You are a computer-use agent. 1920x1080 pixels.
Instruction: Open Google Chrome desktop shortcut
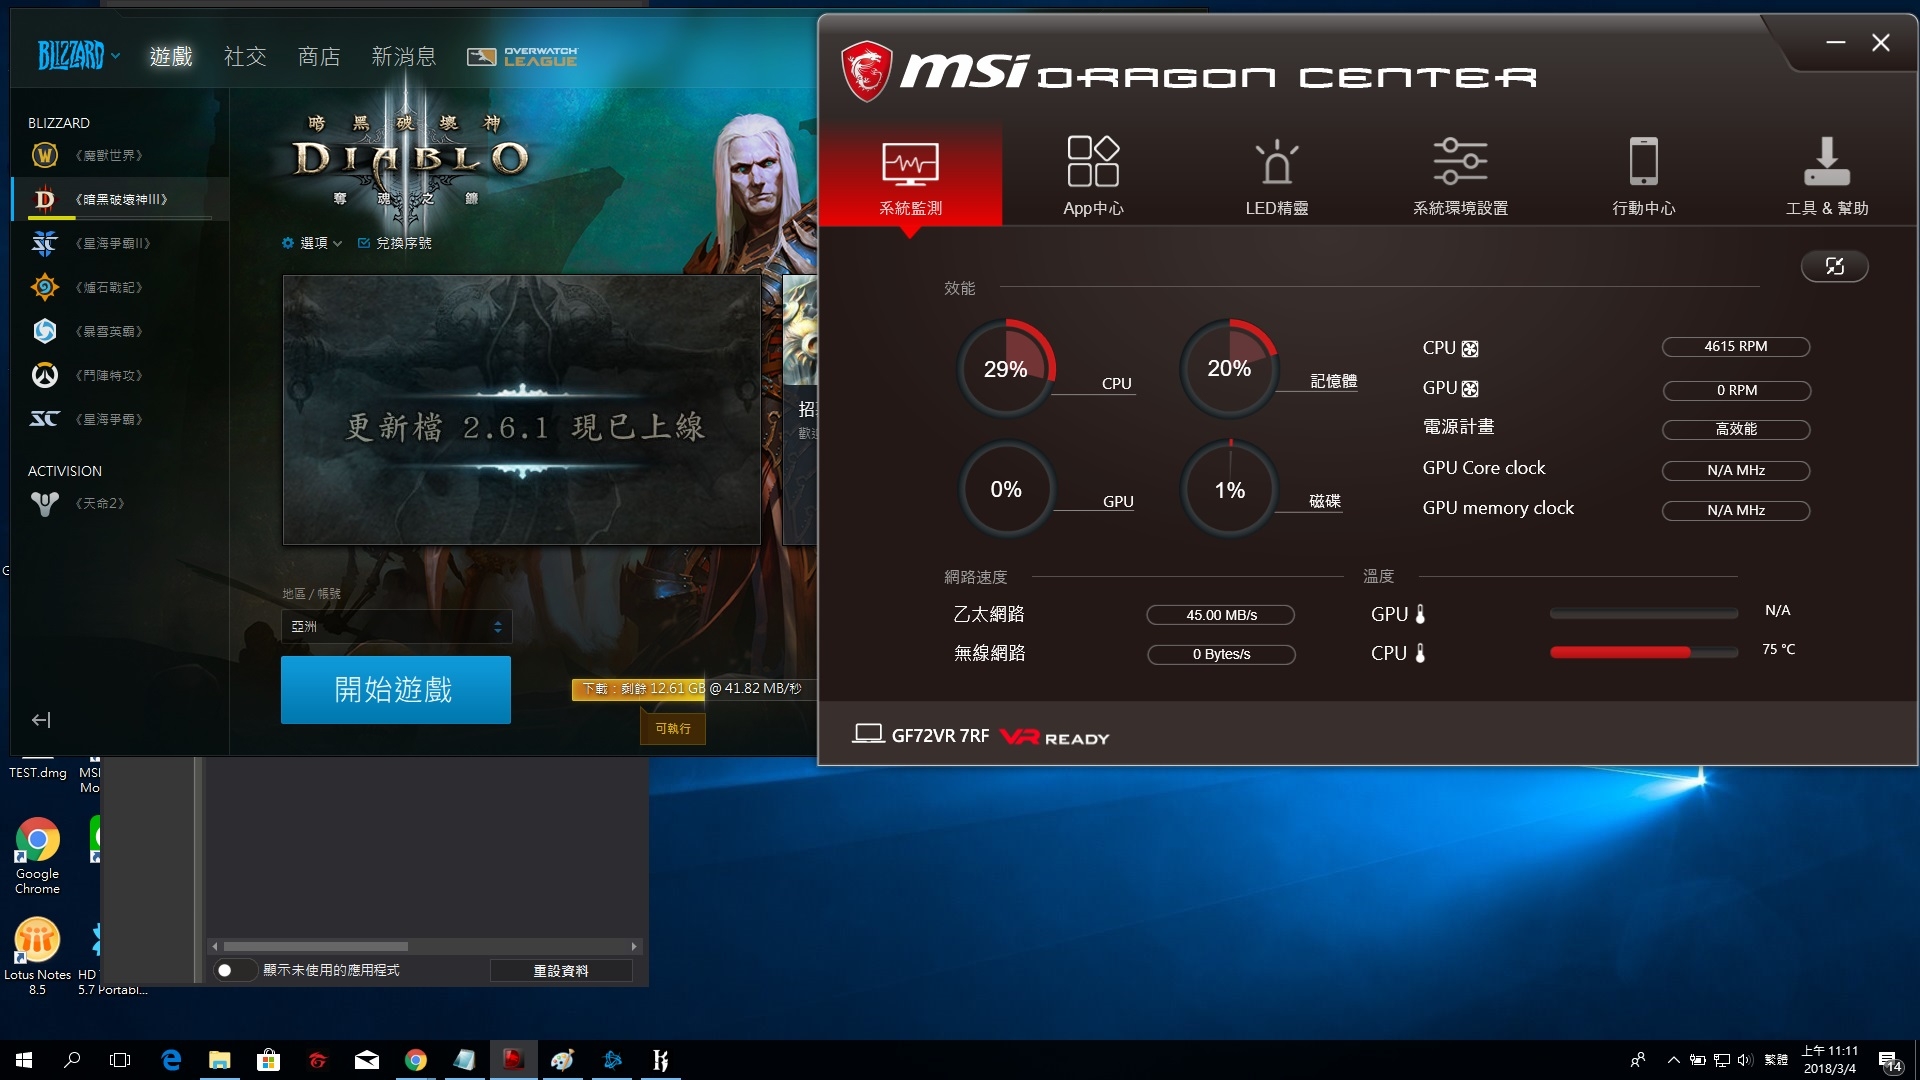pyautogui.click(x=37, y=855)
